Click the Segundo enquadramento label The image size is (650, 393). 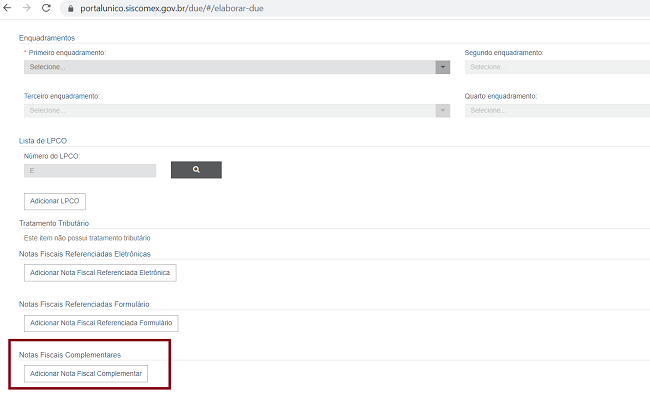504,53
